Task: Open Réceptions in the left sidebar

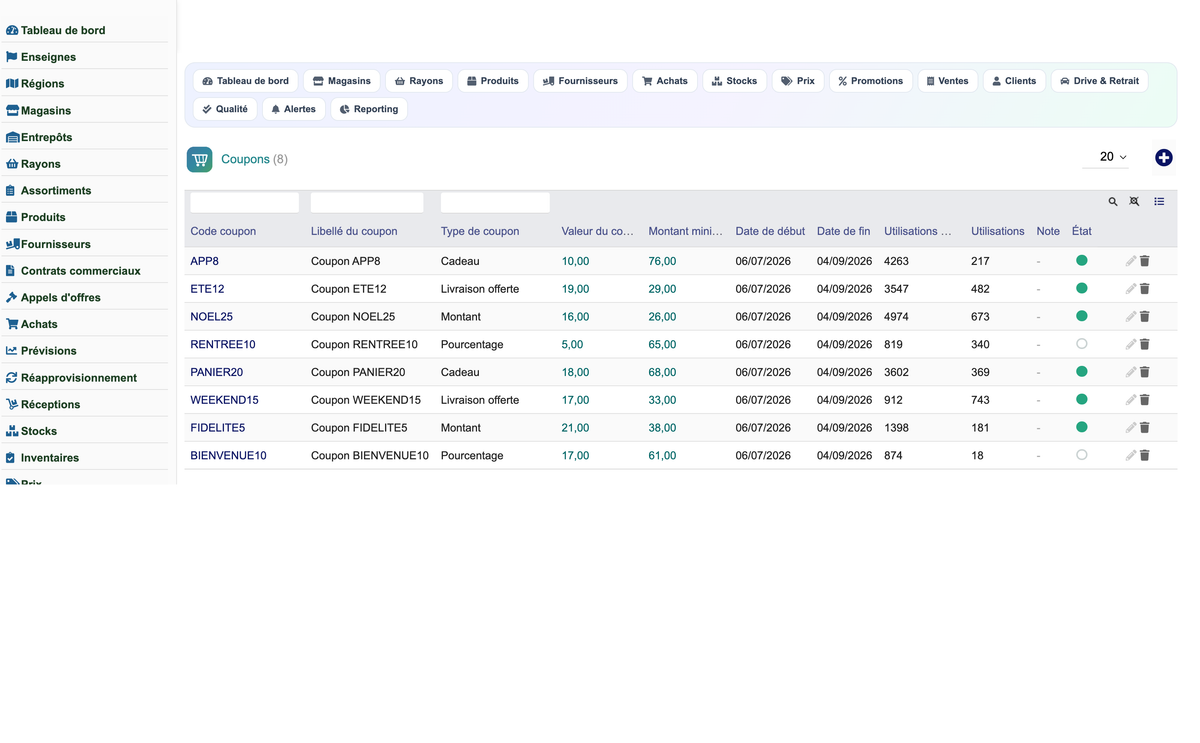Action: pos(50,404)
